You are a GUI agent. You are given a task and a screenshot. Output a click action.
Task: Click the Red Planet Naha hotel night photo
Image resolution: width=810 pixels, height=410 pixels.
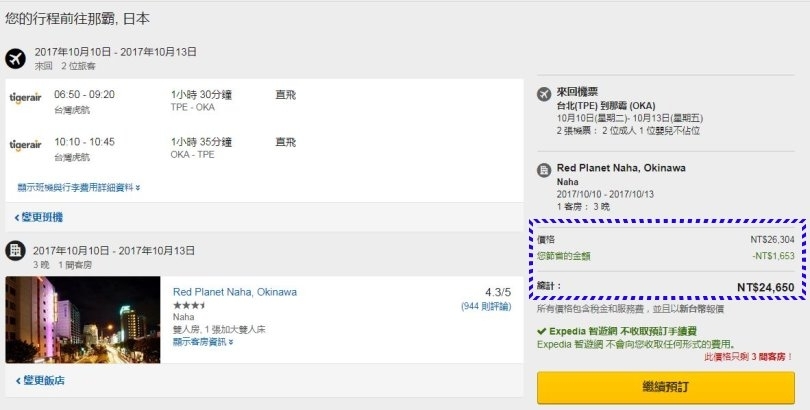point(82,319)
